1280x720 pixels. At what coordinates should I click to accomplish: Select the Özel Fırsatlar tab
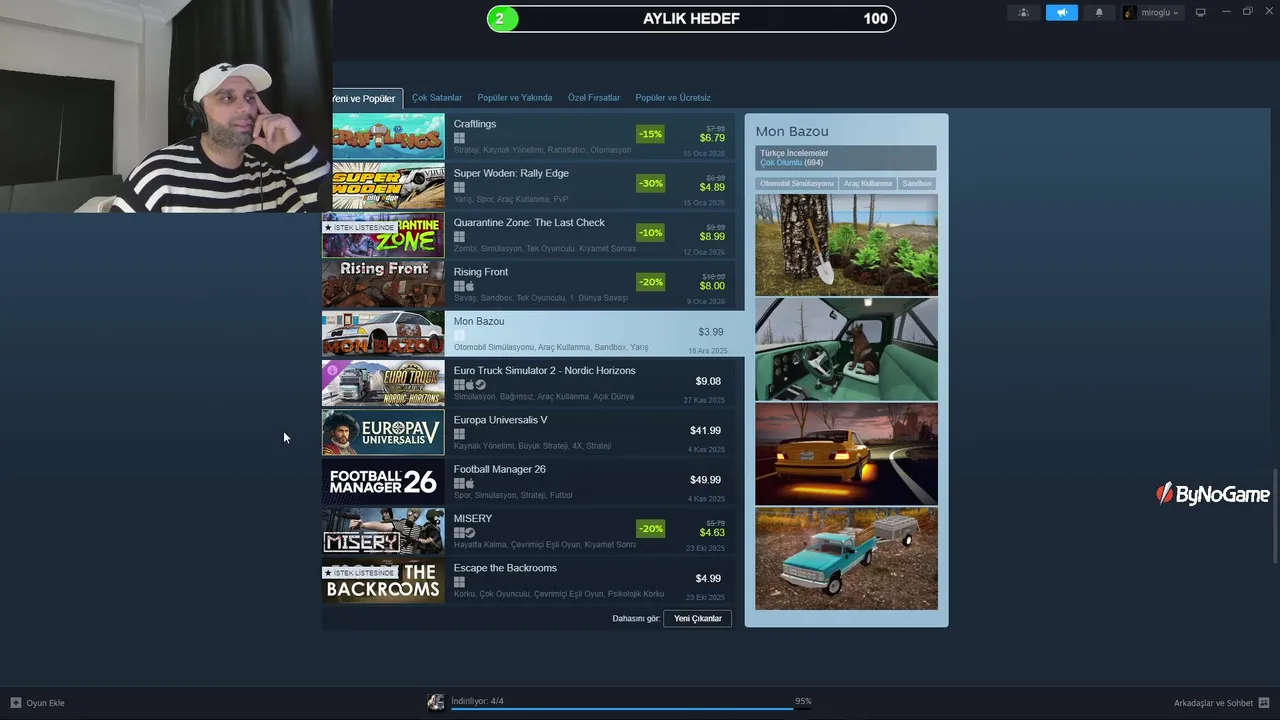pyautogui.click(x=594, y=98)
